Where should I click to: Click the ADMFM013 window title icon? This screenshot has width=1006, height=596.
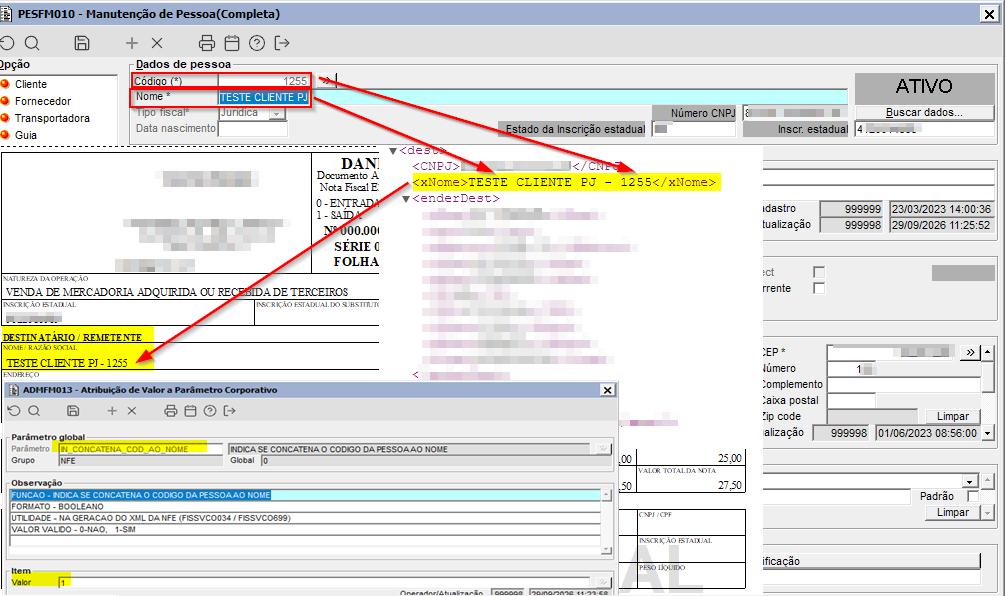point(13,390)
